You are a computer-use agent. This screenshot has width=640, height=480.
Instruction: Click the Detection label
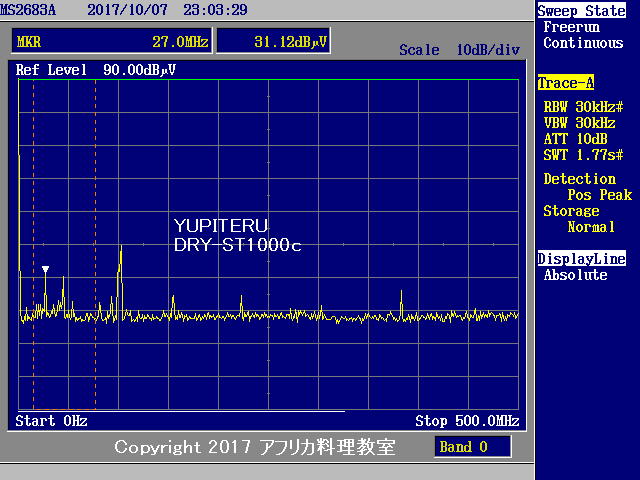[x=580, y=179]
